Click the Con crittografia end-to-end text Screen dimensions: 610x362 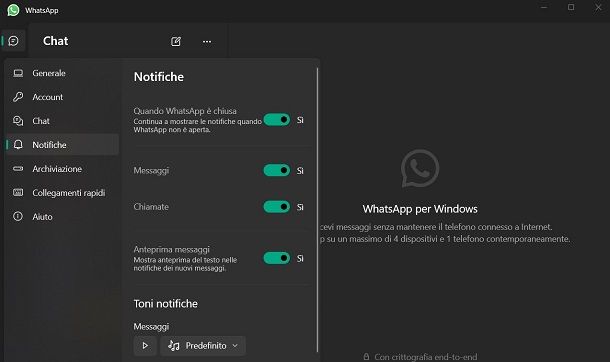[x=426, y=357]
